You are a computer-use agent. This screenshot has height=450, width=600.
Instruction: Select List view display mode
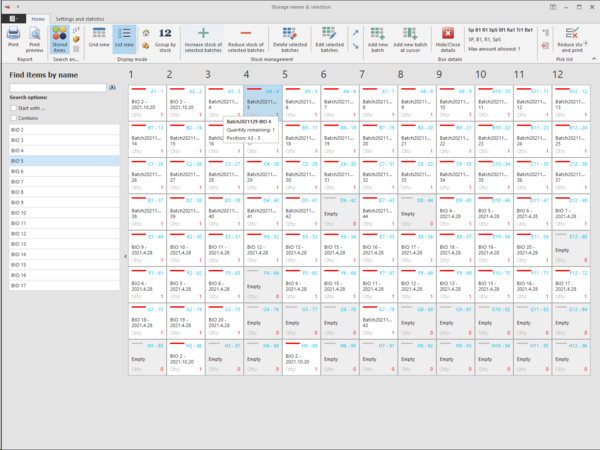coord(125,38)
